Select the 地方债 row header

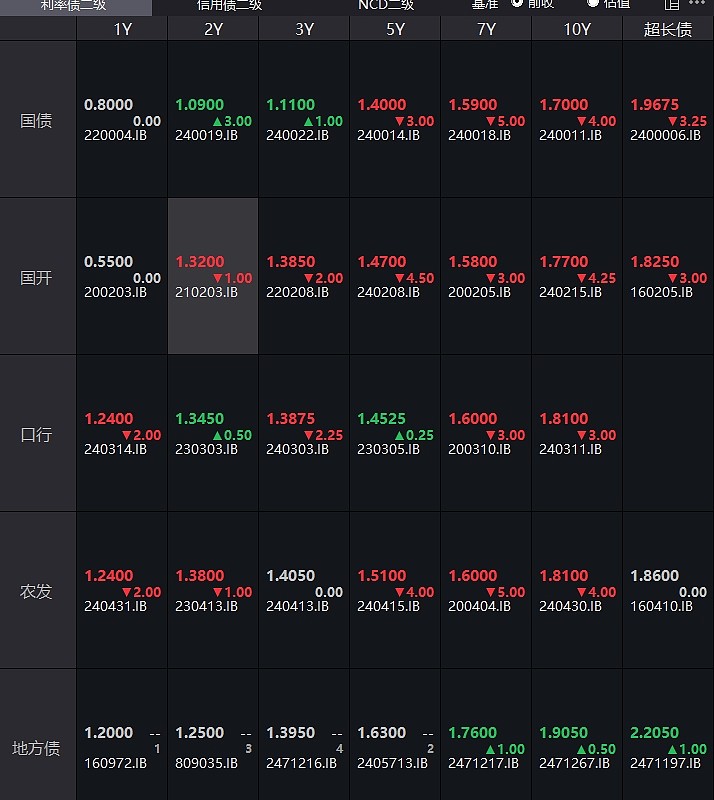[x=37, y=748]
